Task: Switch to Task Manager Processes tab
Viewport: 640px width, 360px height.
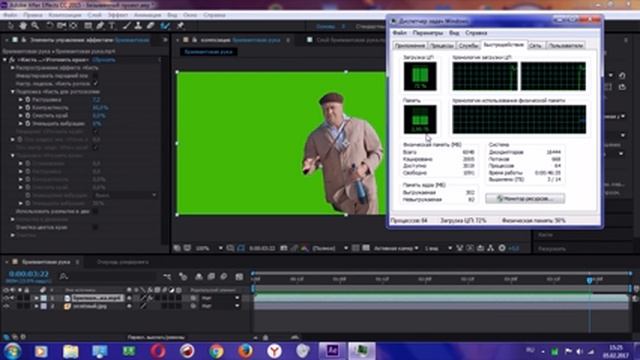Action: point(442,46)
